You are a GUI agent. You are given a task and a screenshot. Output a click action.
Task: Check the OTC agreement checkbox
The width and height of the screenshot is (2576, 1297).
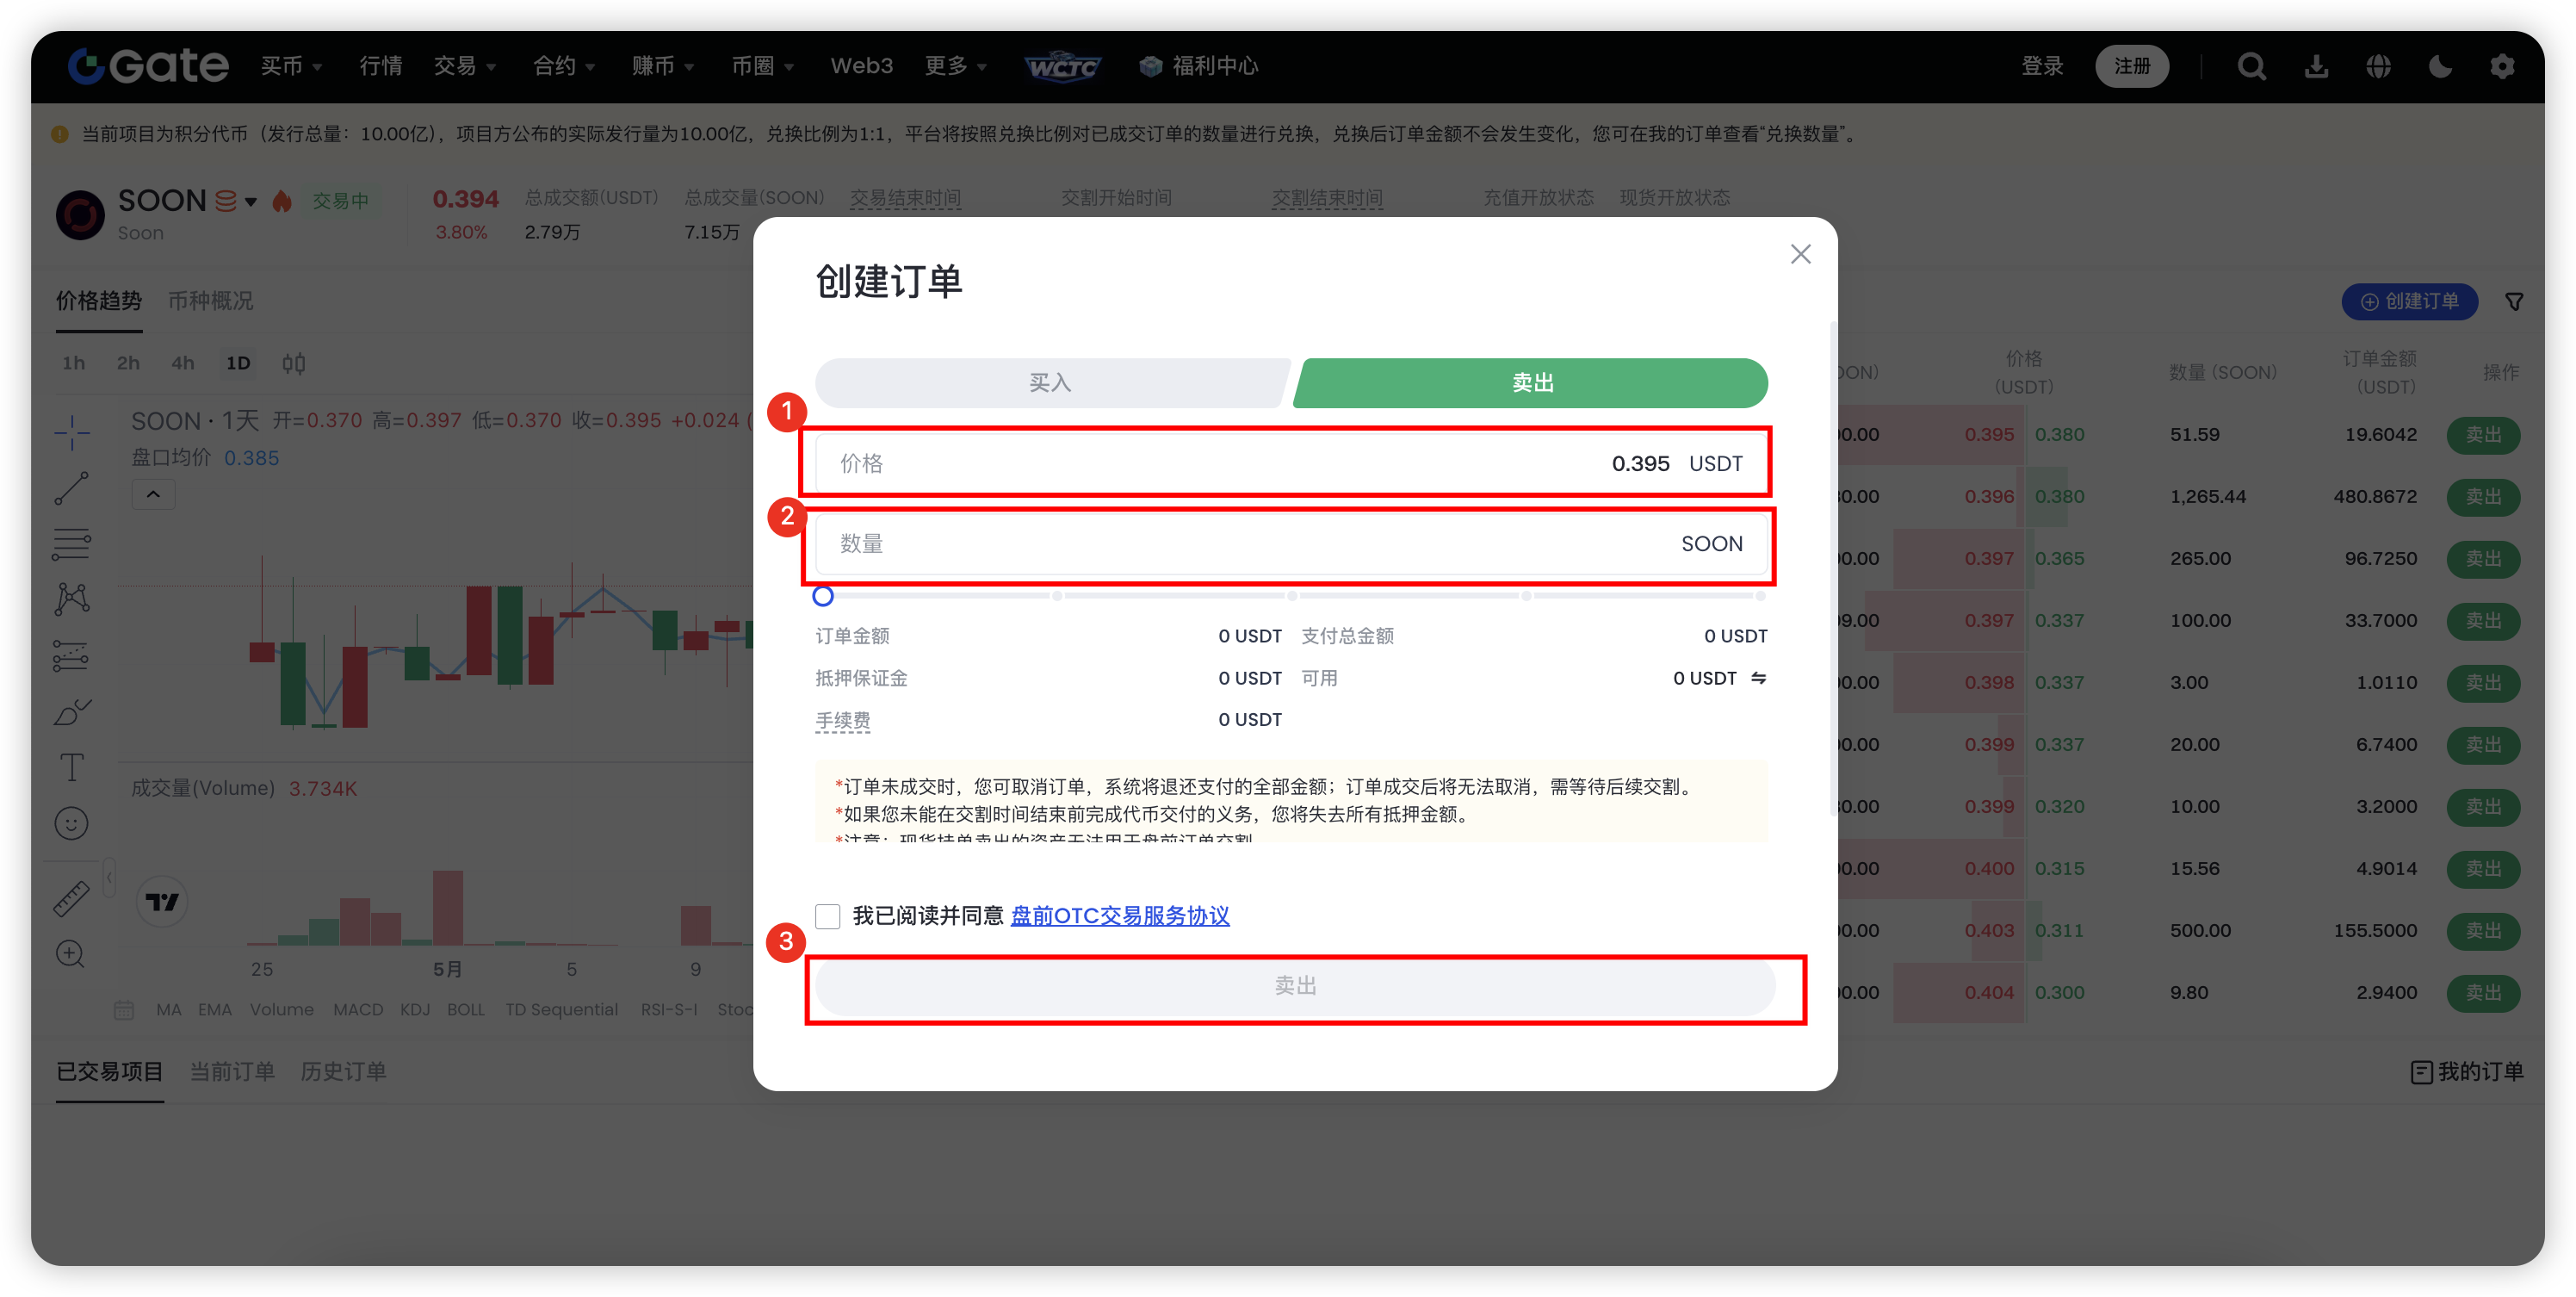coord(828,916)
